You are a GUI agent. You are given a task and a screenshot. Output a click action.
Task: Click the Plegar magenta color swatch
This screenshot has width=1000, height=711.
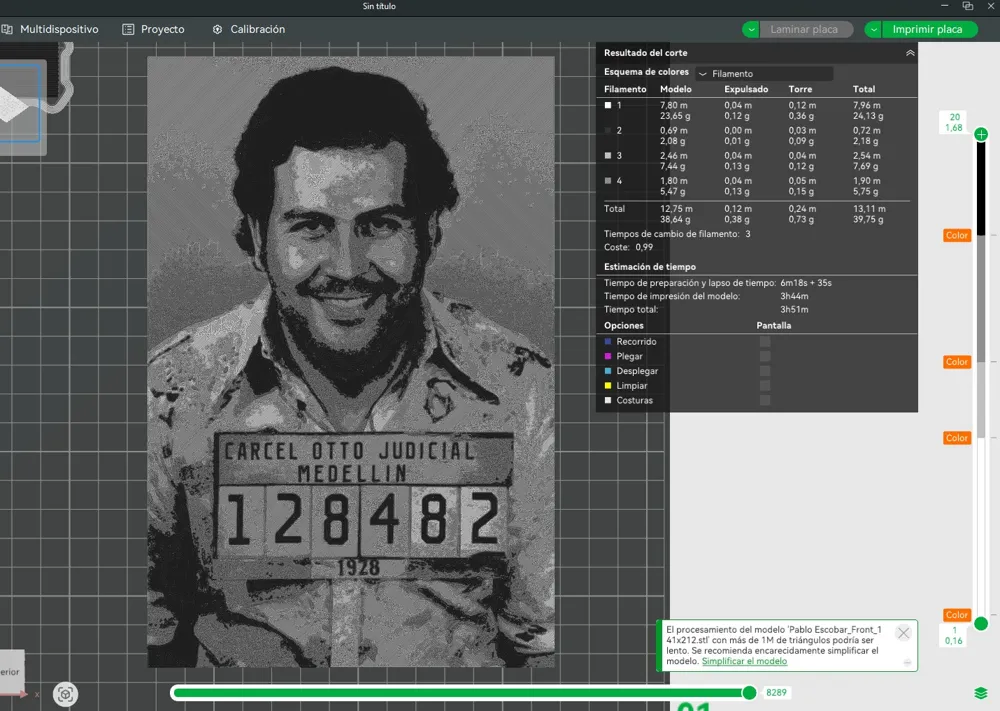[608, 356]
